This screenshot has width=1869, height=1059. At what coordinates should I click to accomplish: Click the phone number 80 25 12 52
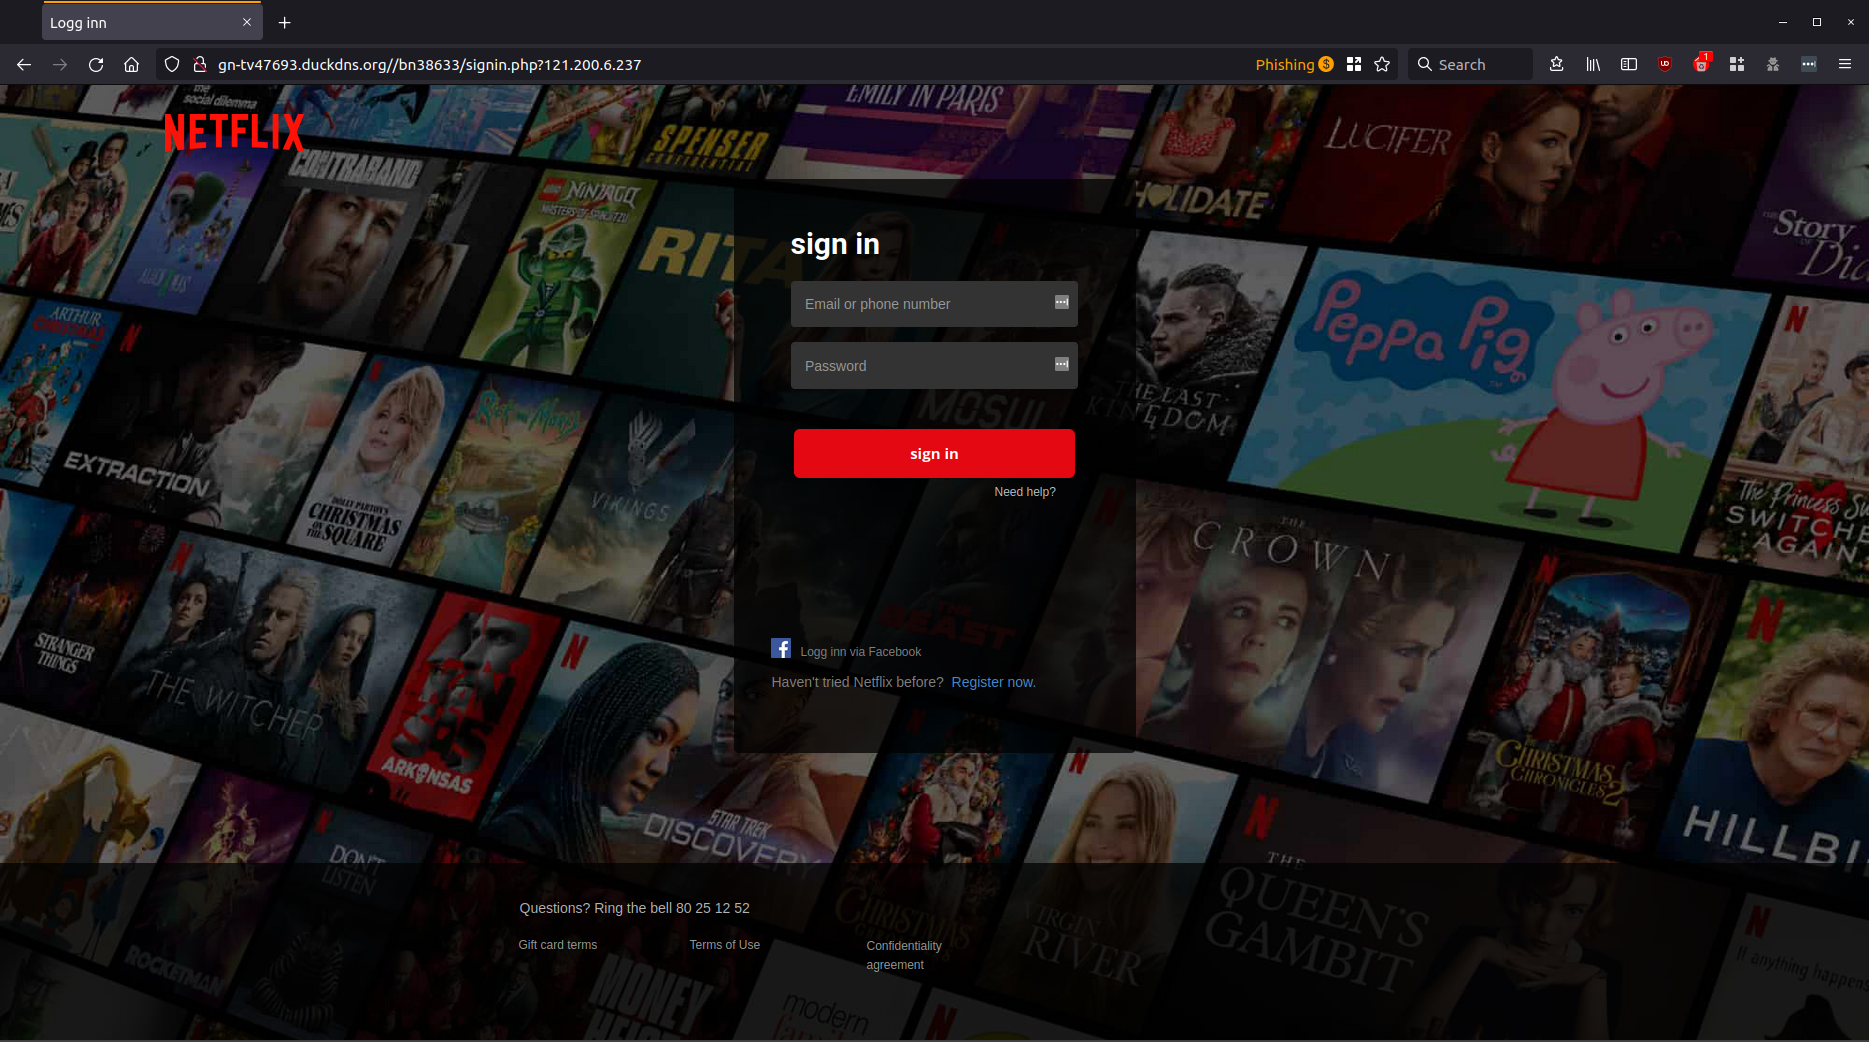coord(713,908)
